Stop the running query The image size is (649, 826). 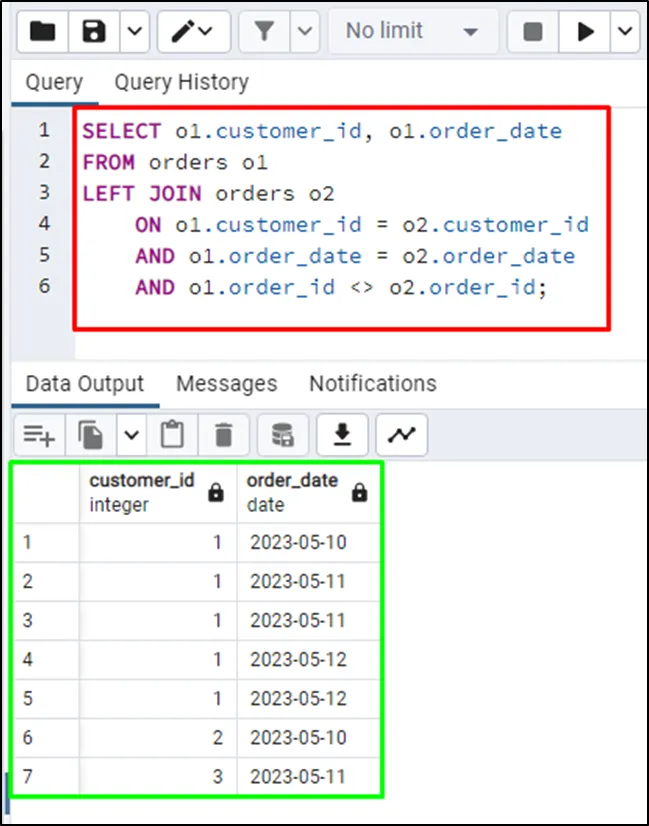[x=533, y=32]
